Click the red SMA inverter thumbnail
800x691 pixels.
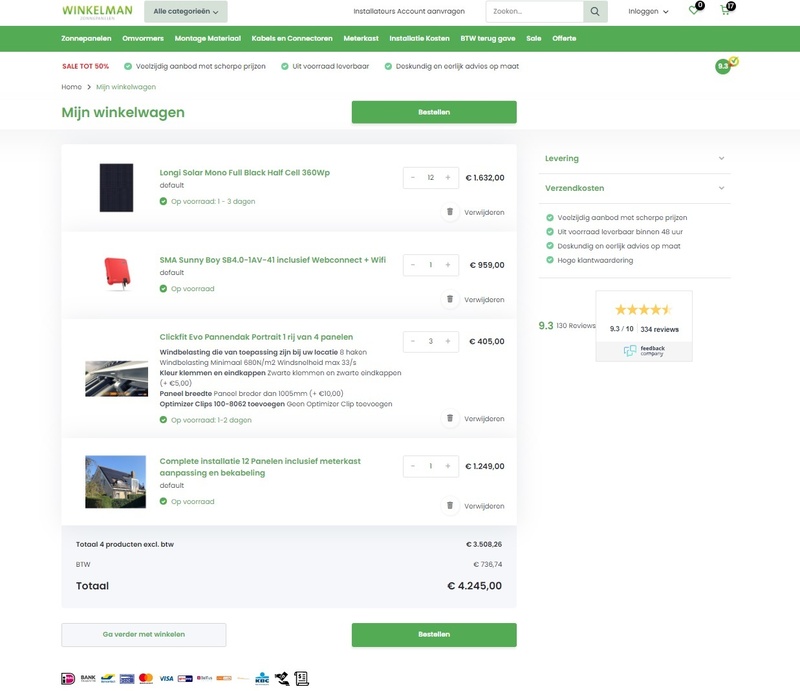[117, 274]
